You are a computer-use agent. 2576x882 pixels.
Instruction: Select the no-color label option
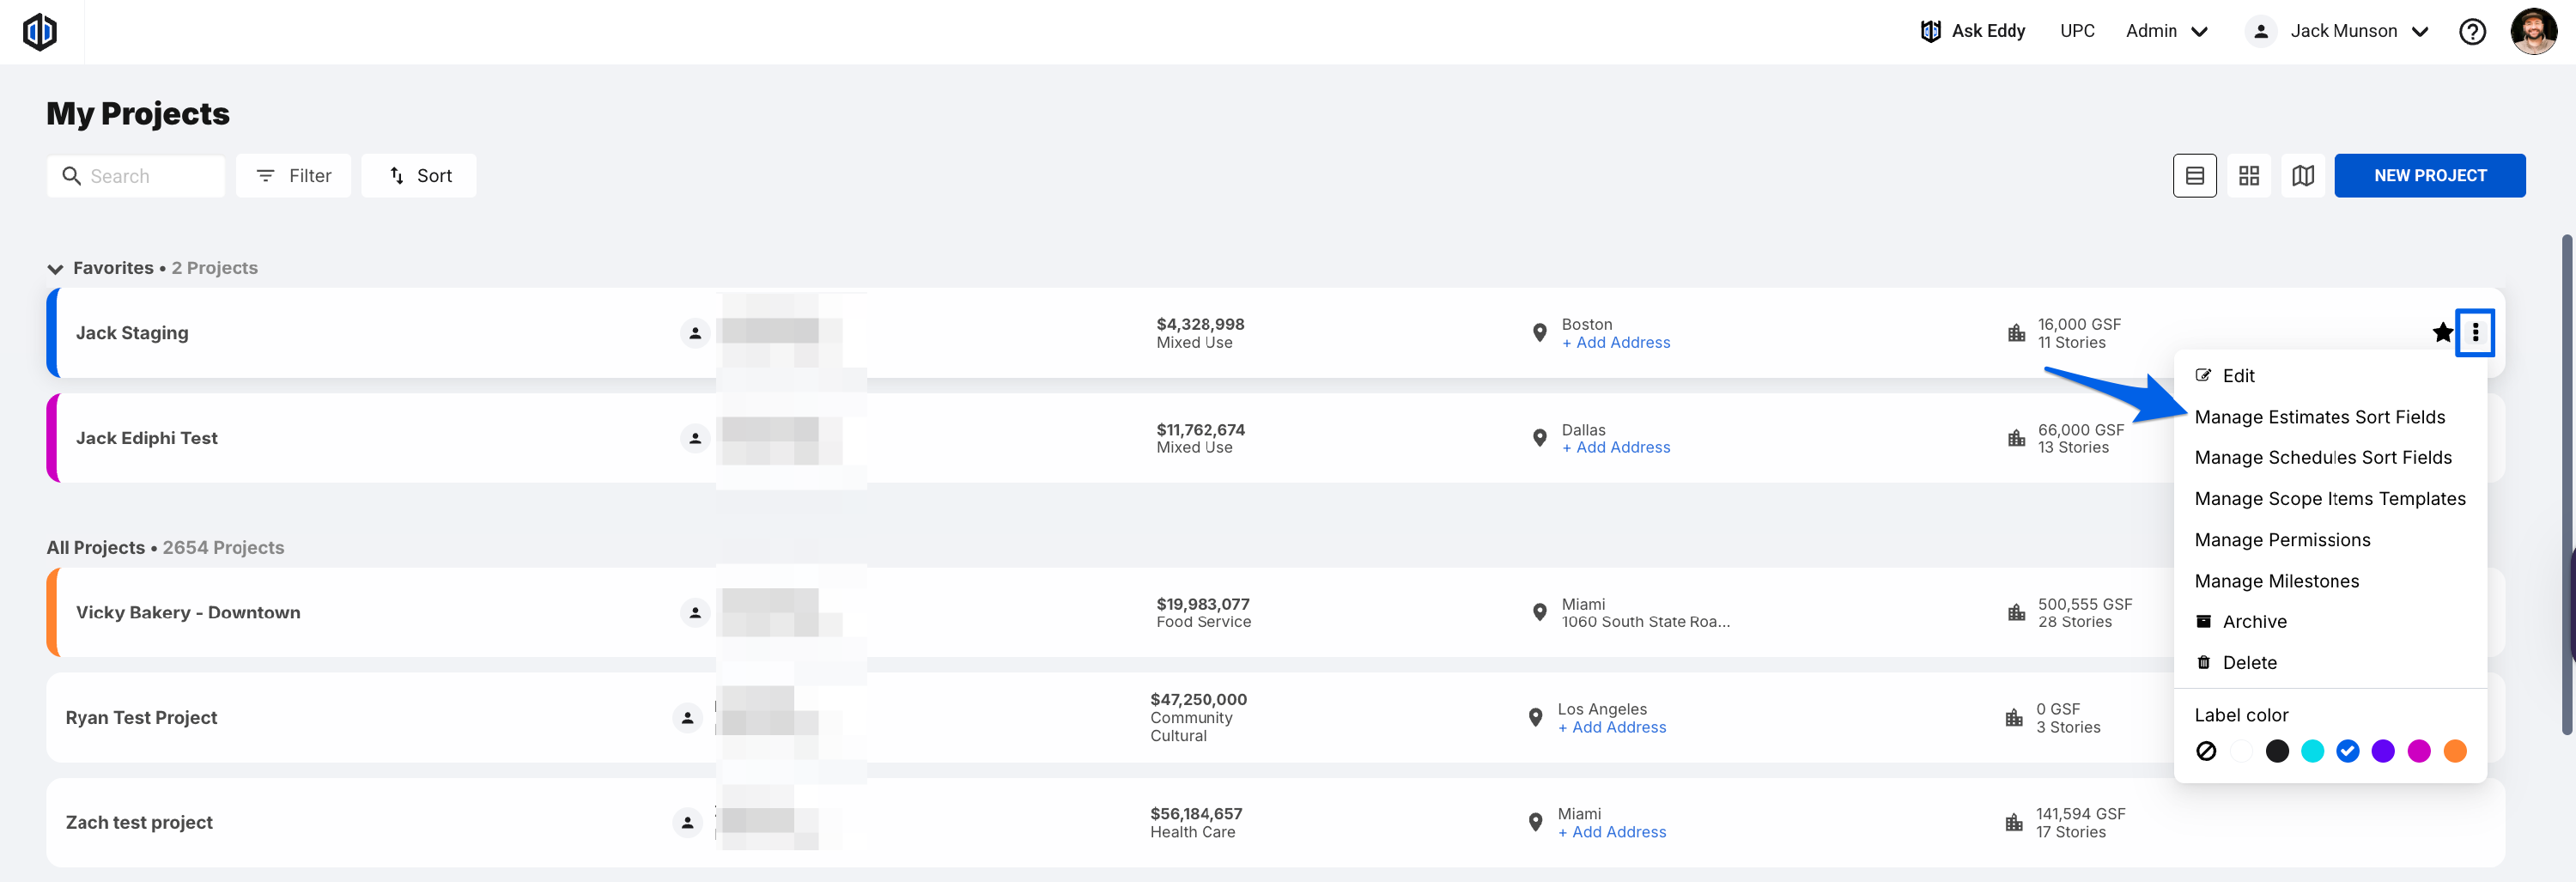coord(2206,751)
